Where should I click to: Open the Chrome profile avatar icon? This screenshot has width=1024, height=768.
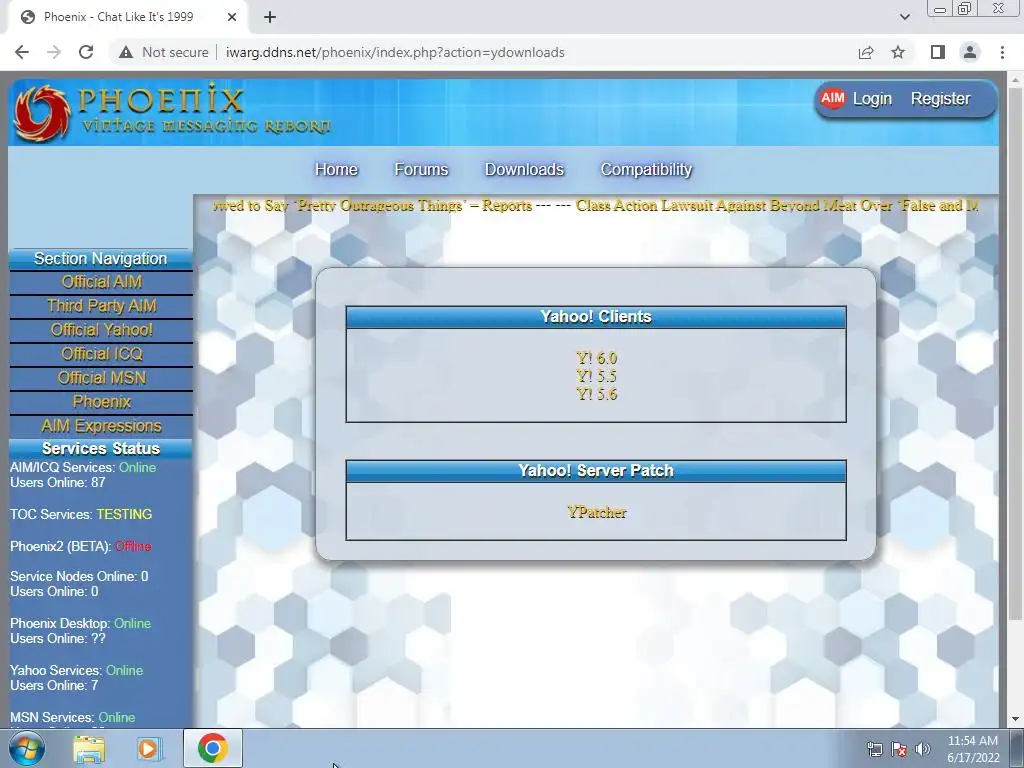(970, 52)
